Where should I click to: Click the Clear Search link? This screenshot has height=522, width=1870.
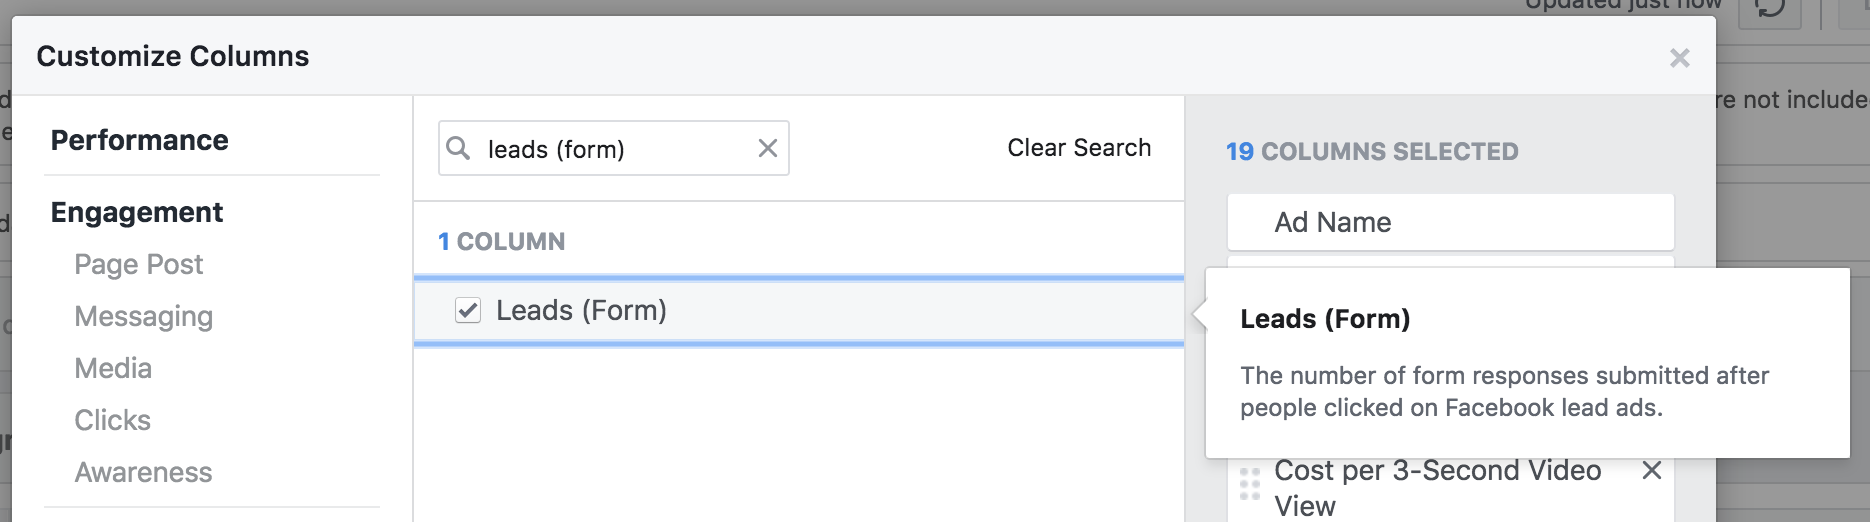click(1079, 148)
